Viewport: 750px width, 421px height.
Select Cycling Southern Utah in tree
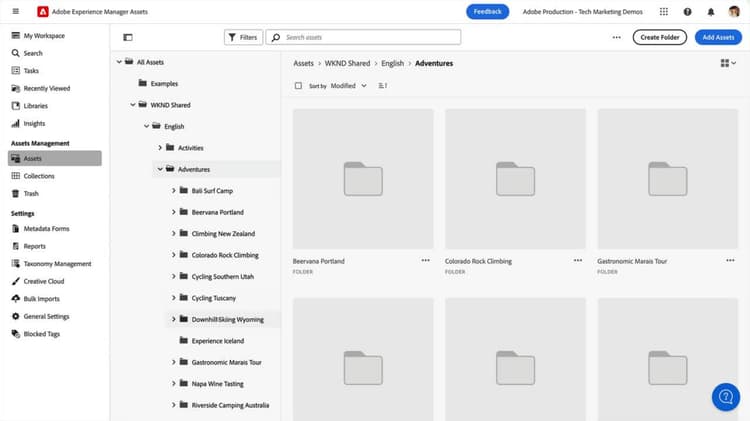(222, 277)
